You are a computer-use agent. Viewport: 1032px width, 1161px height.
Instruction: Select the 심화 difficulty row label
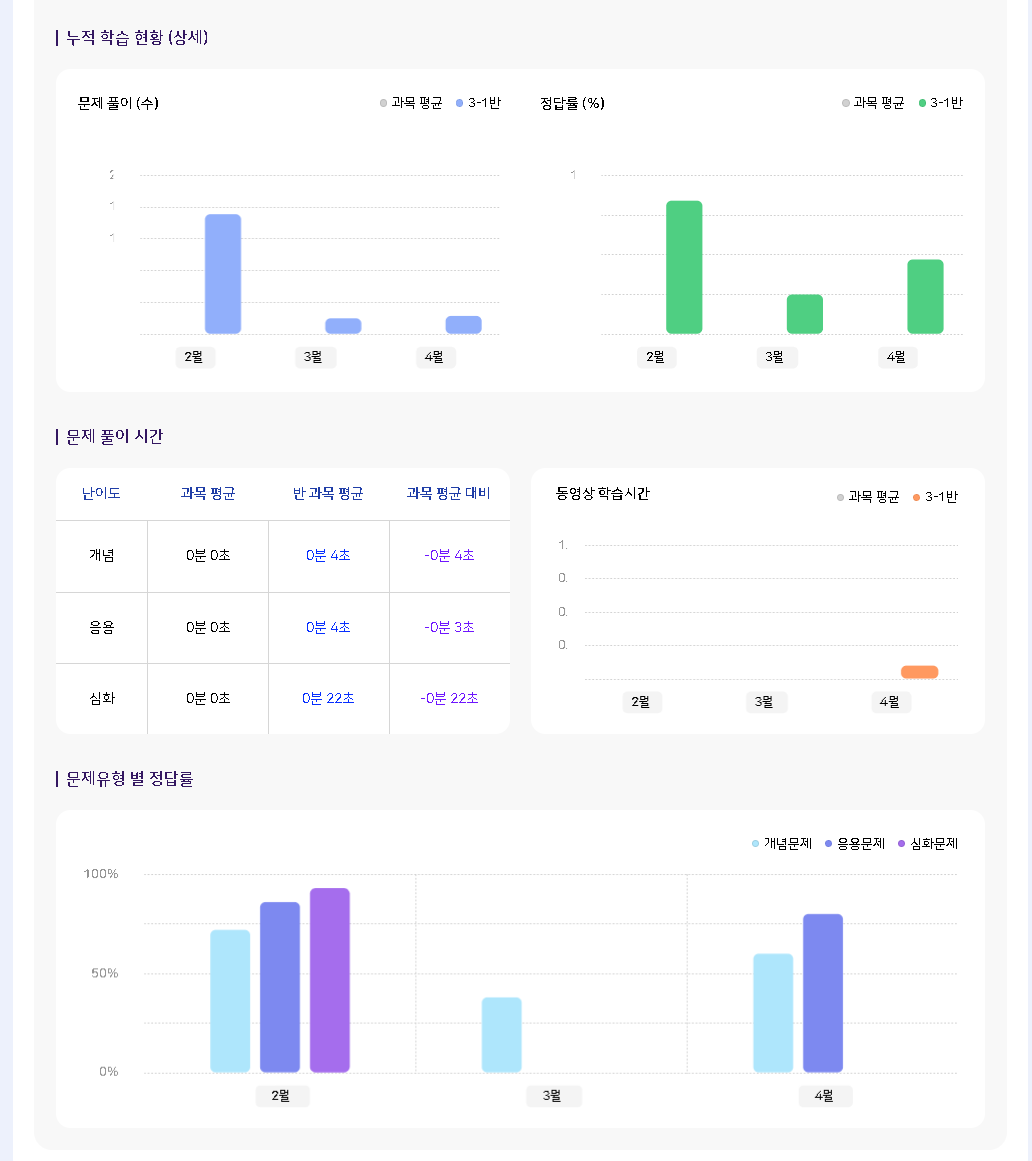102,698
